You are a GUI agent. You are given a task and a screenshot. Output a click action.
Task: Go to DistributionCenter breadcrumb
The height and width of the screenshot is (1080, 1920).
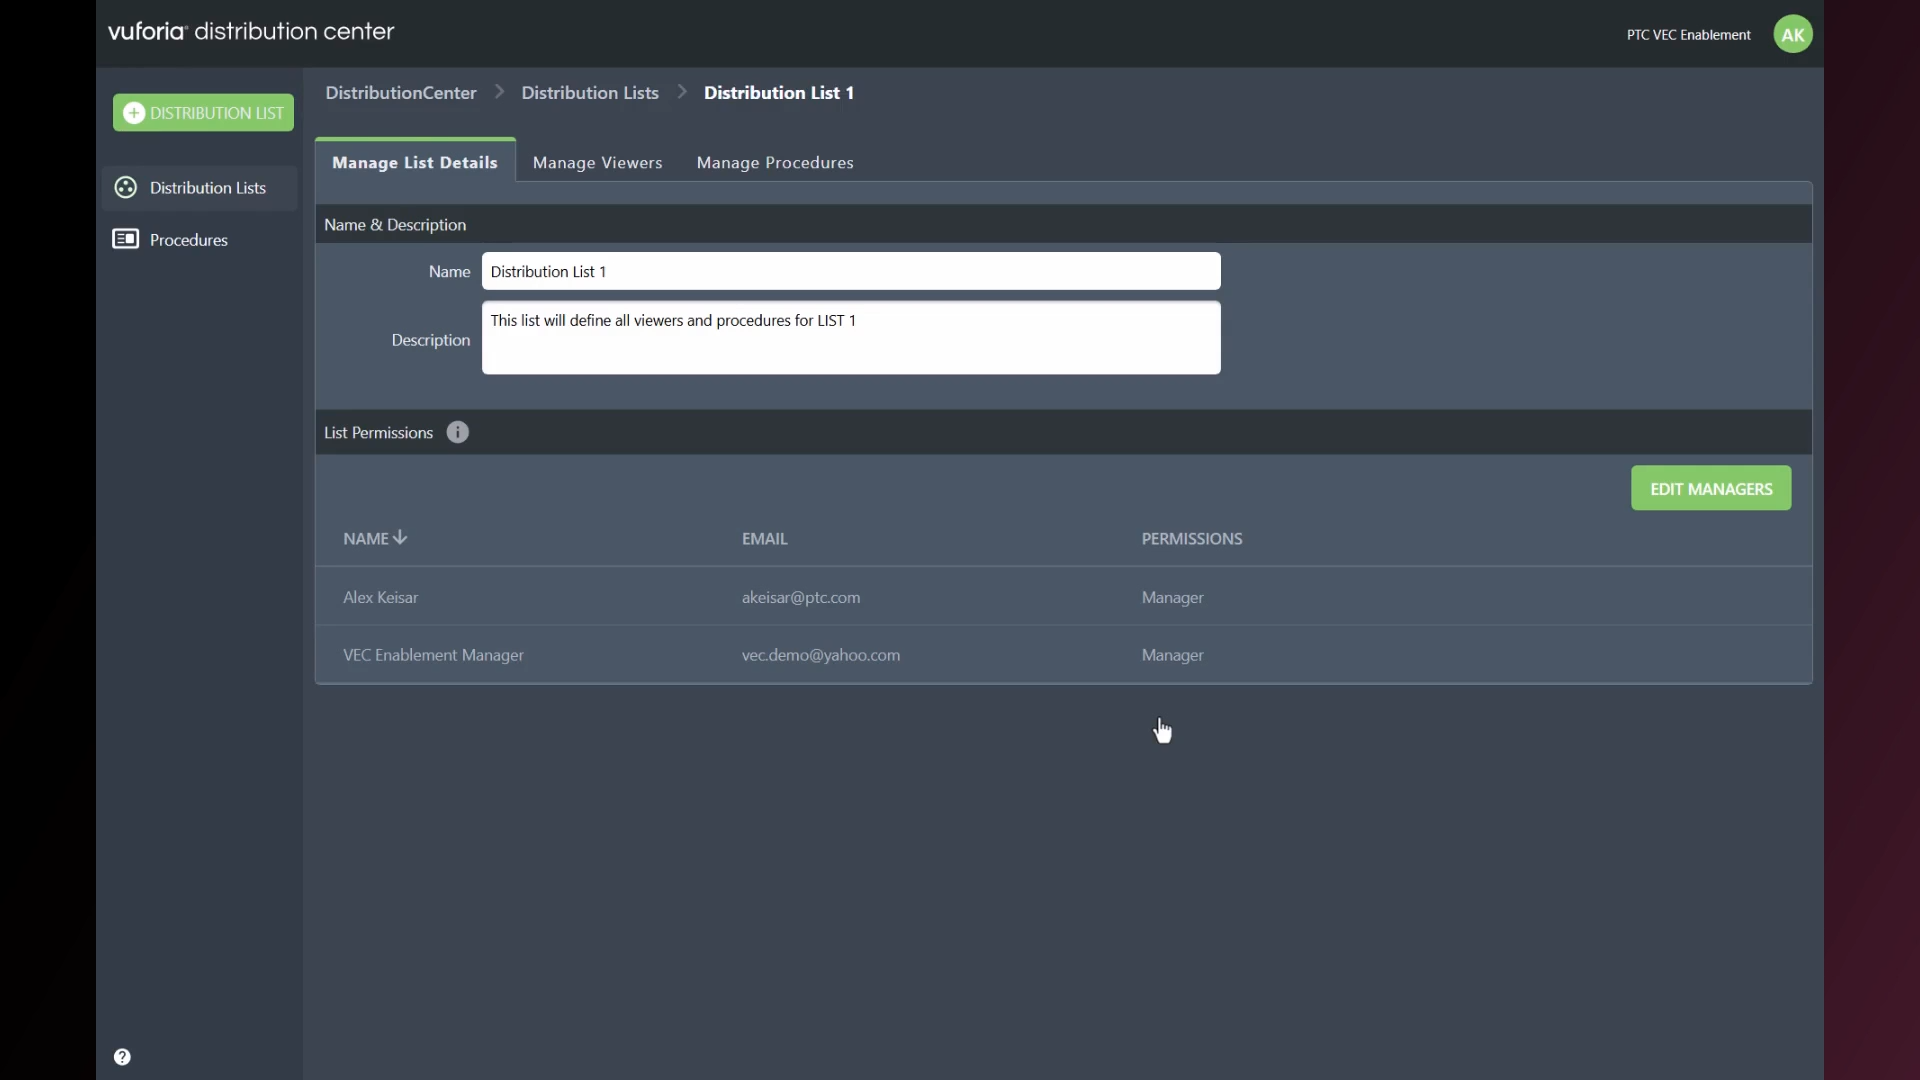(x=401, y=92)
